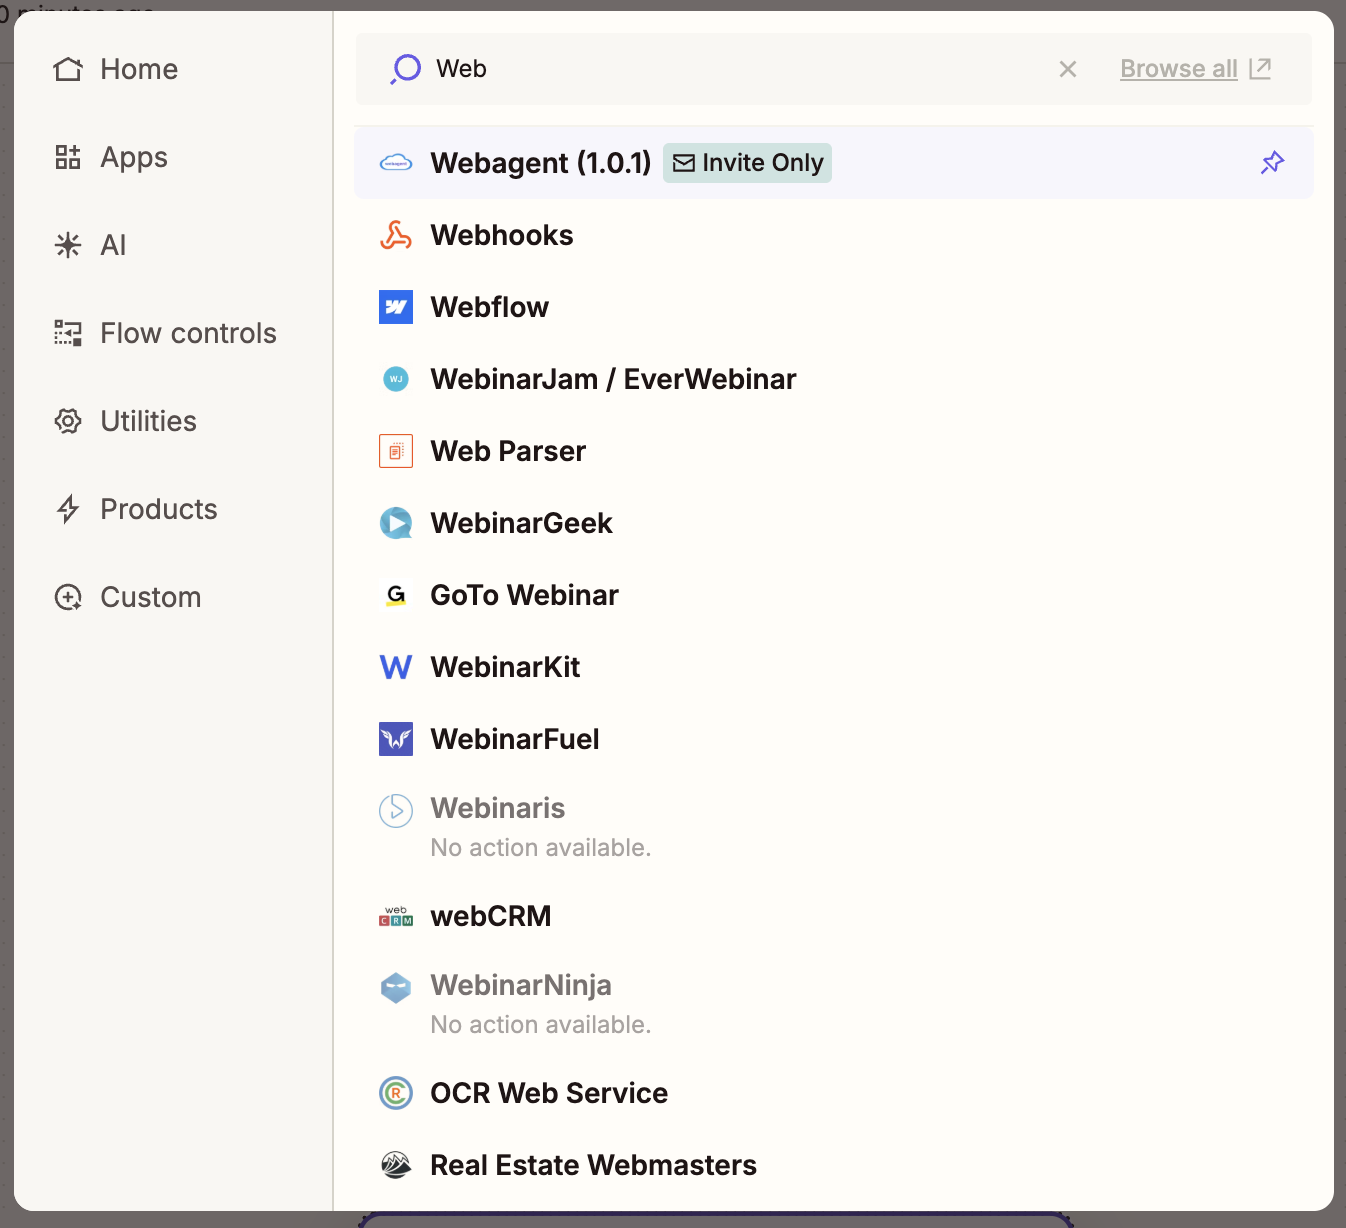The image size is (1346, 1228).
Task: Select the Webflow app
Action: [834, 307]
